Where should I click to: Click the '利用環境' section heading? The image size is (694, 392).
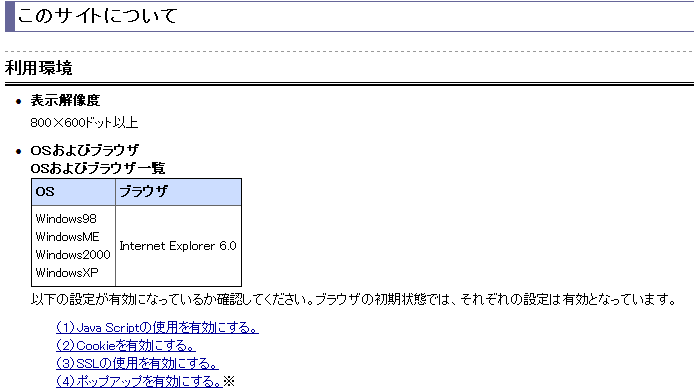39,68
